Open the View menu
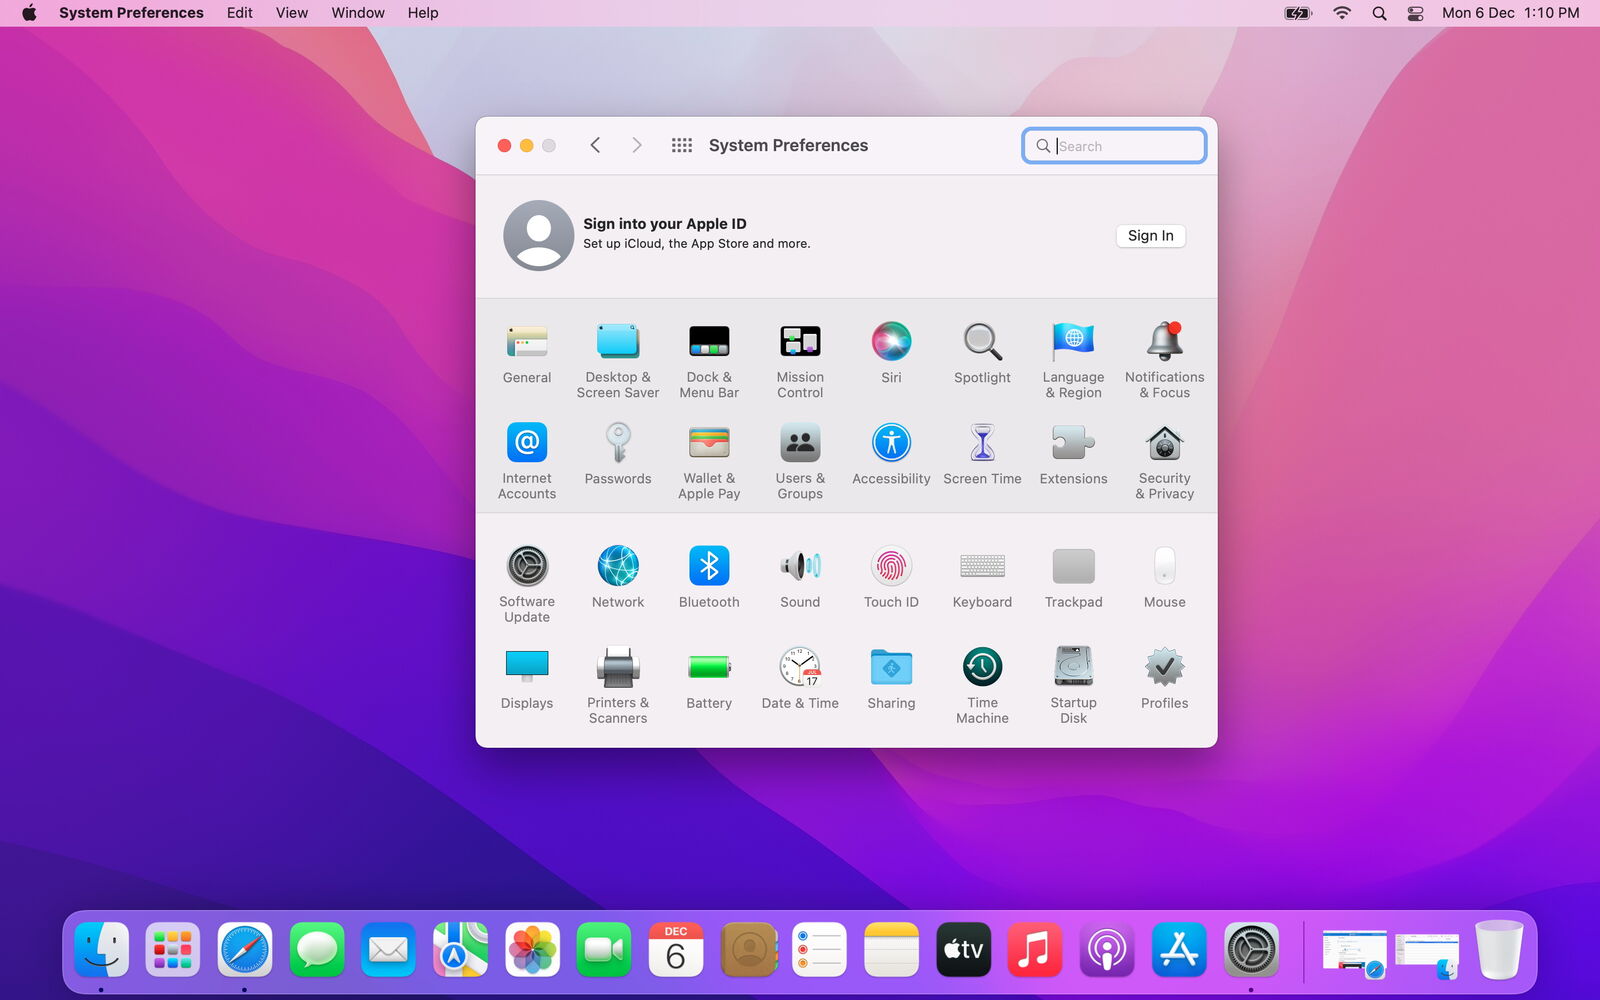The width and height of the screenshot is (1600, 1000). [292, 13]
